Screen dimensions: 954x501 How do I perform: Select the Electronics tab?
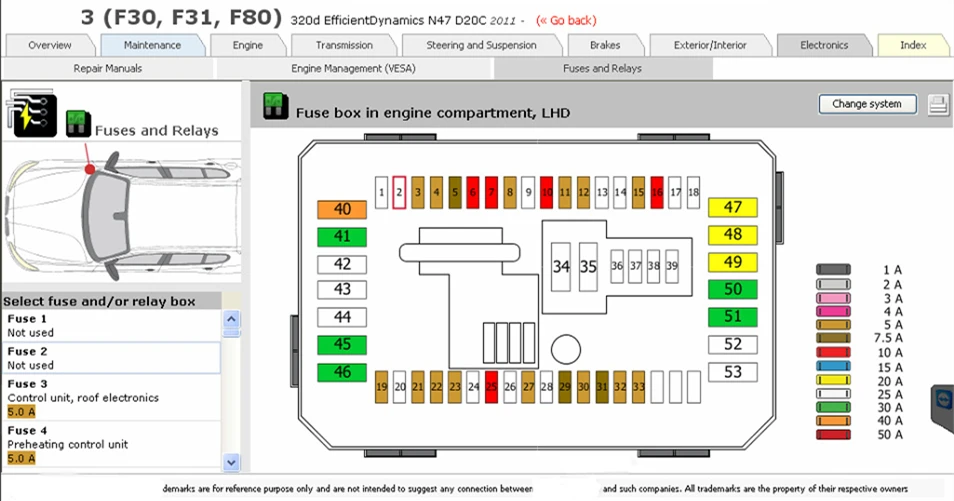(824, 45)
